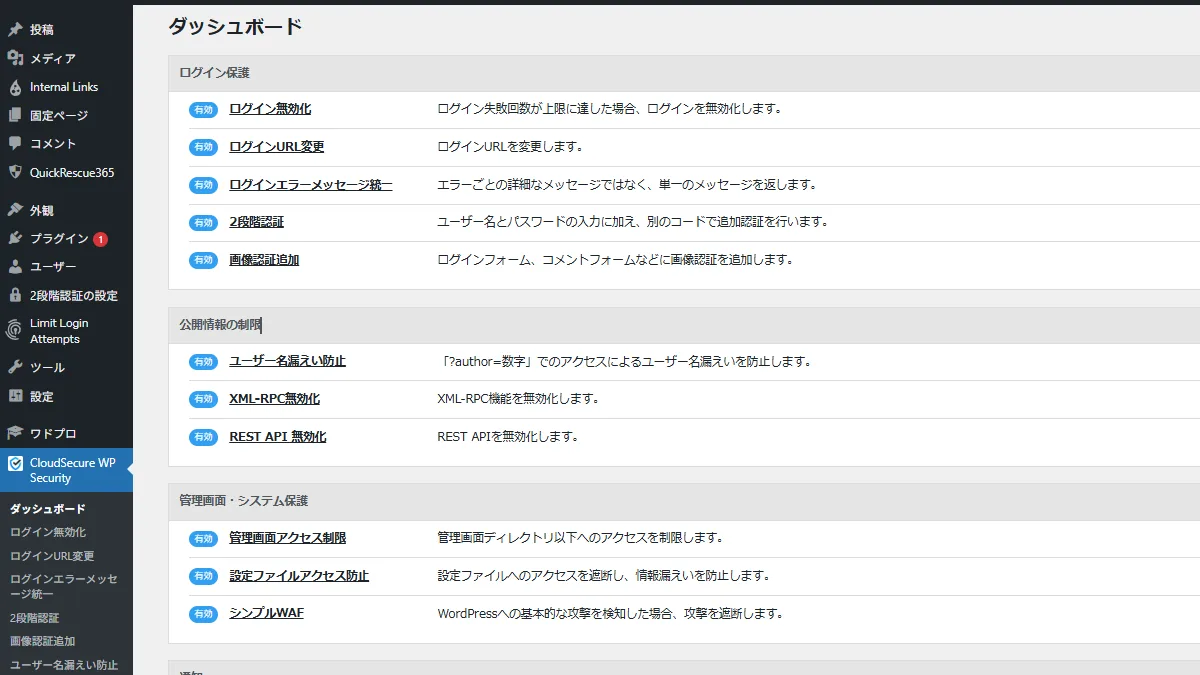Open the ユーザー名漏えい防止 dashboard link

tap(287, 361)
